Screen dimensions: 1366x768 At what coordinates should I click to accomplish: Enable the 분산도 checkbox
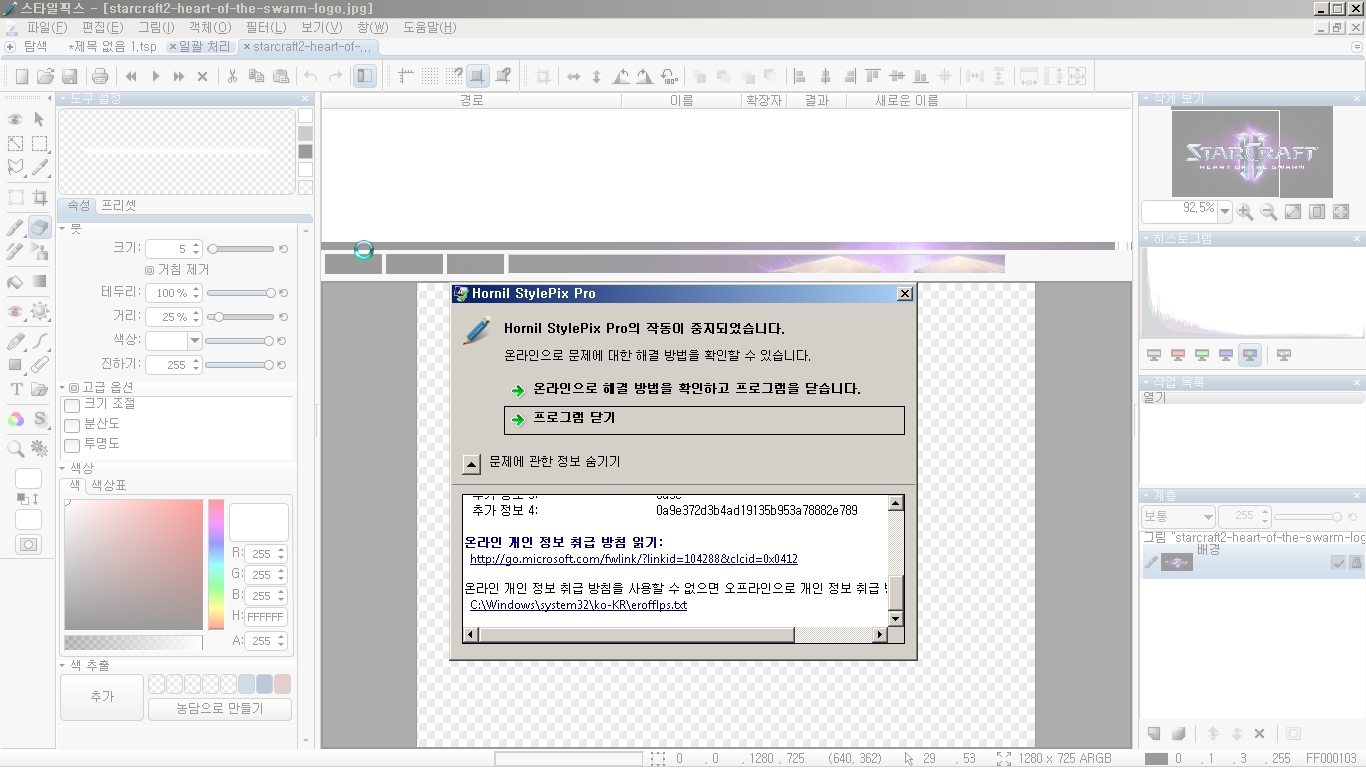[72, 425]
